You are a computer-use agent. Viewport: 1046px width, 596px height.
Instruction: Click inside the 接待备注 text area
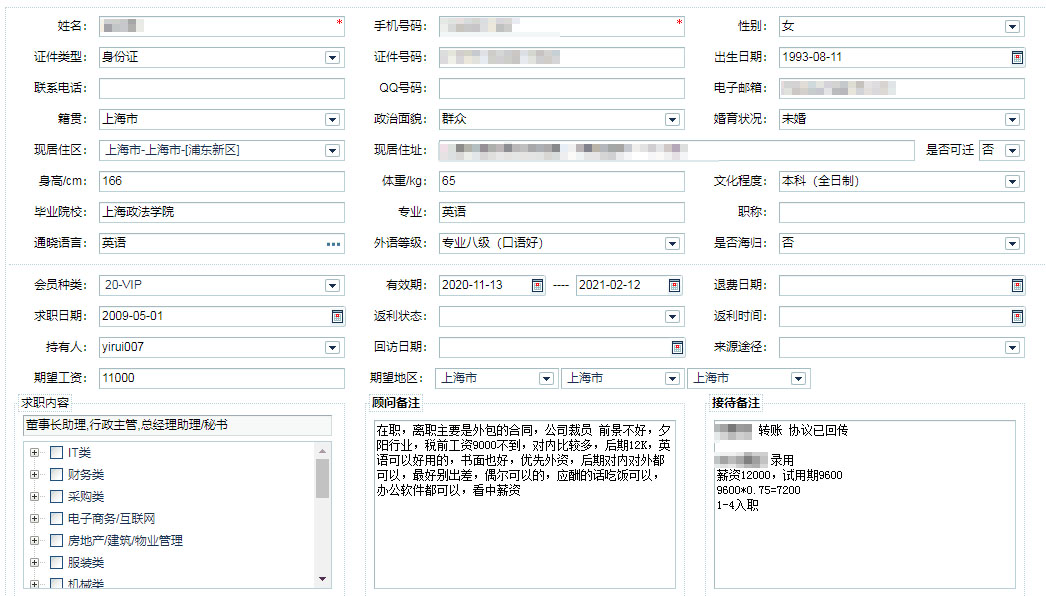pyautogui.click(x=865, y=504)
